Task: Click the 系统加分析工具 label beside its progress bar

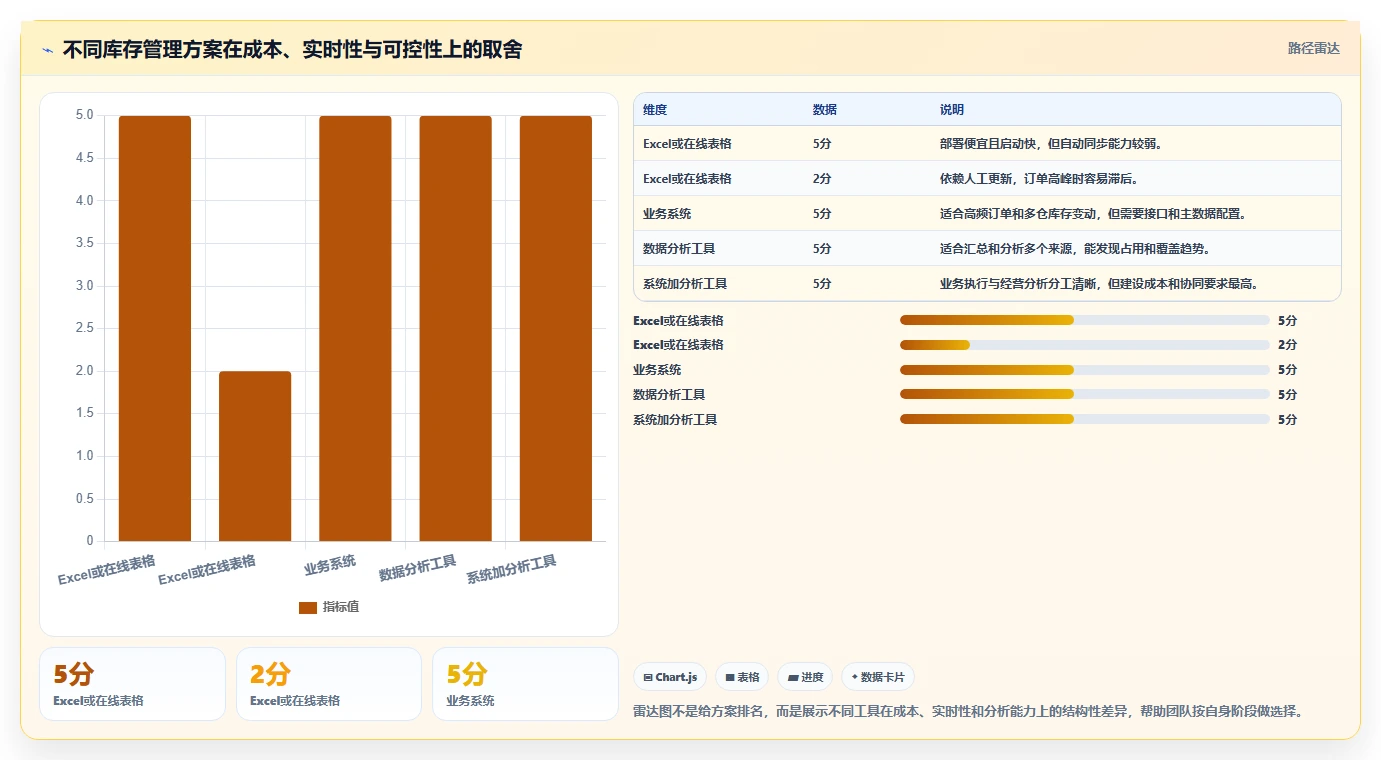Action: tap(675, 420)
